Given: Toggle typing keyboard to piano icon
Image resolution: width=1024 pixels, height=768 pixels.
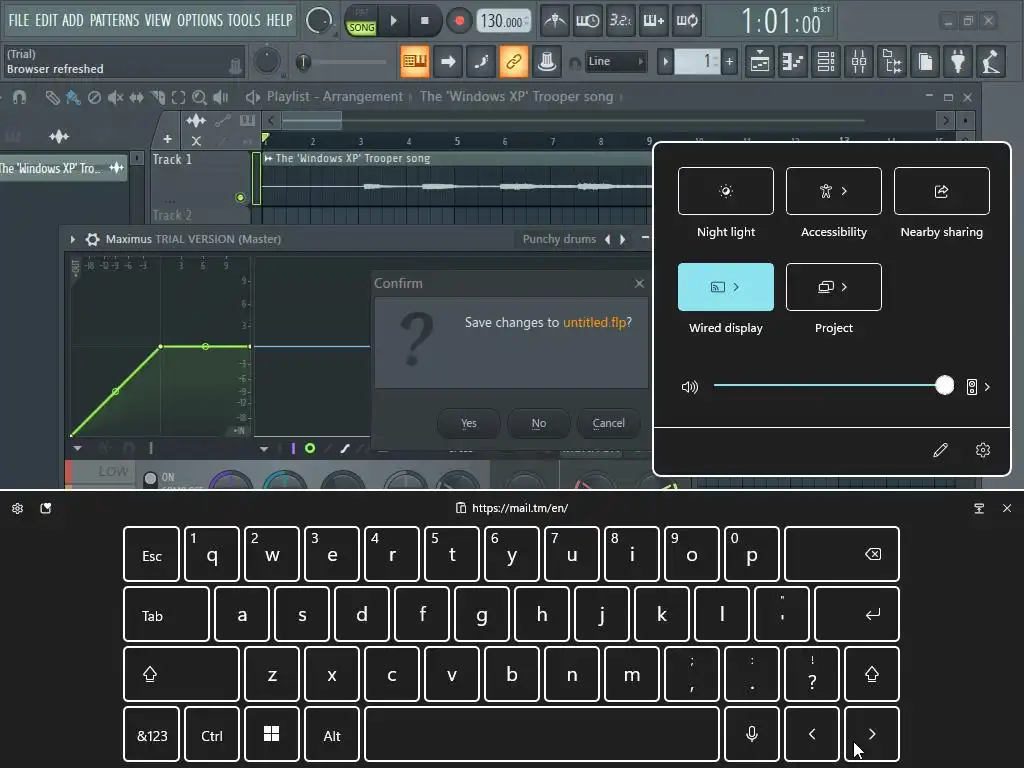Looking at the screenshot, I should (415, 61).
